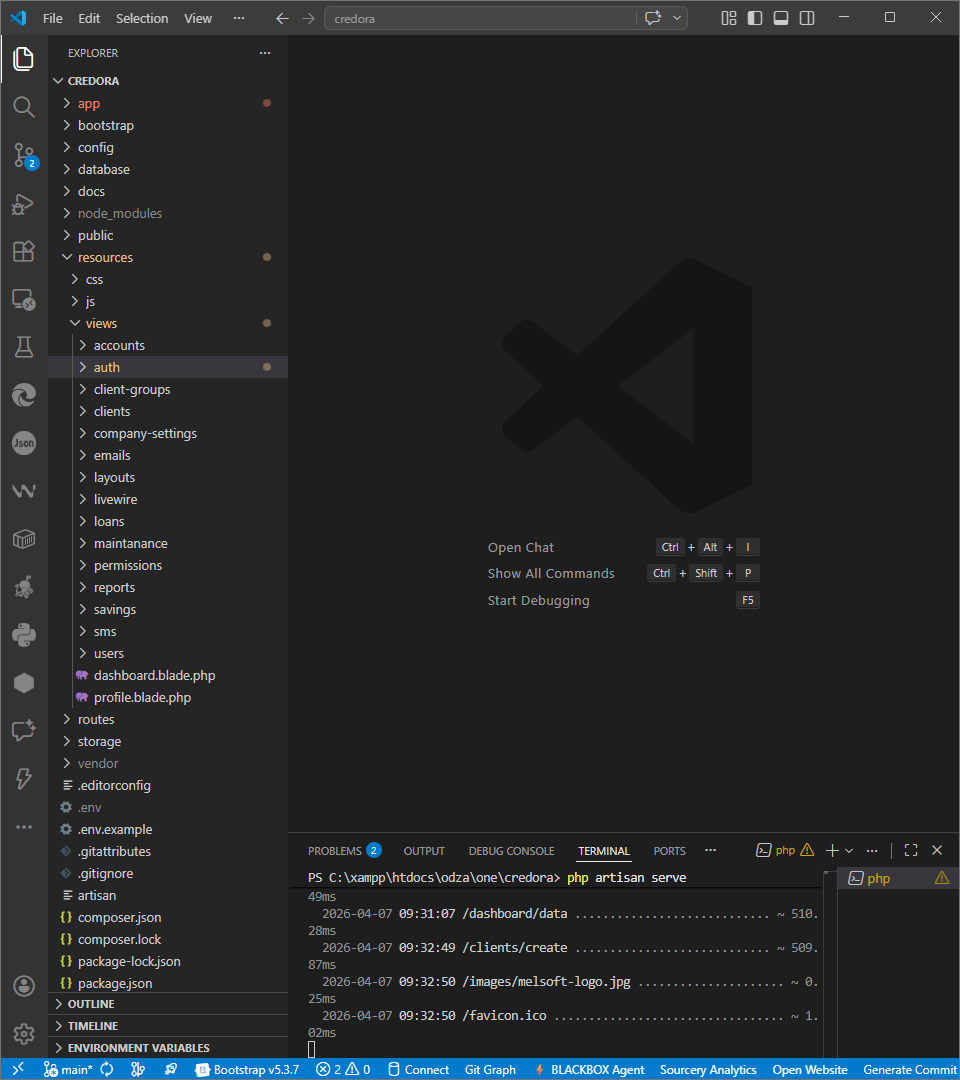Open the Search view in activity bar
The width and height of the screenshot is (960, 1080).
[24, 107]
